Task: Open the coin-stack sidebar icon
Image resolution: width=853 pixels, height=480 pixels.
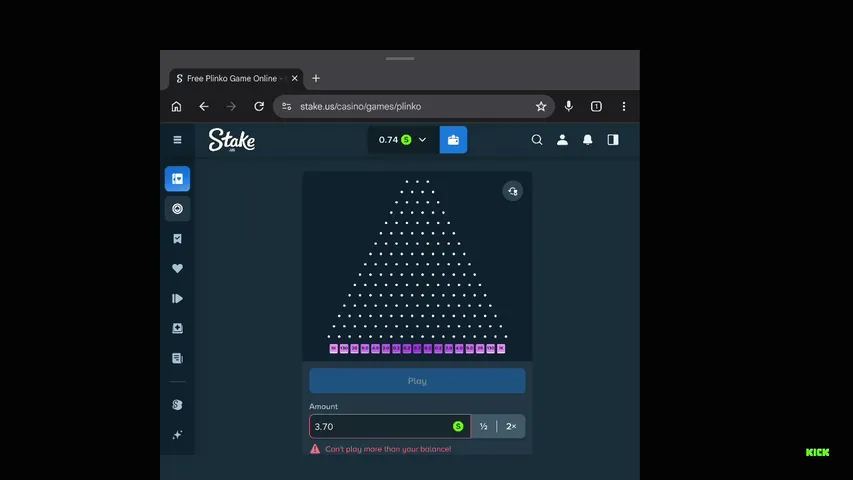Action: [177, 404]
